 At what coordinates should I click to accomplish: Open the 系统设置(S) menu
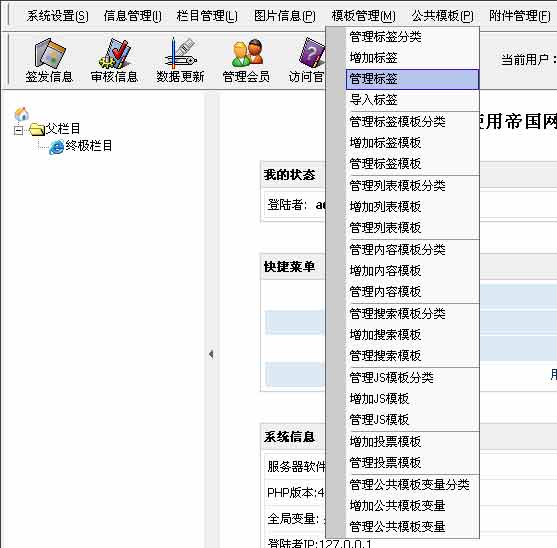(58, 16)
